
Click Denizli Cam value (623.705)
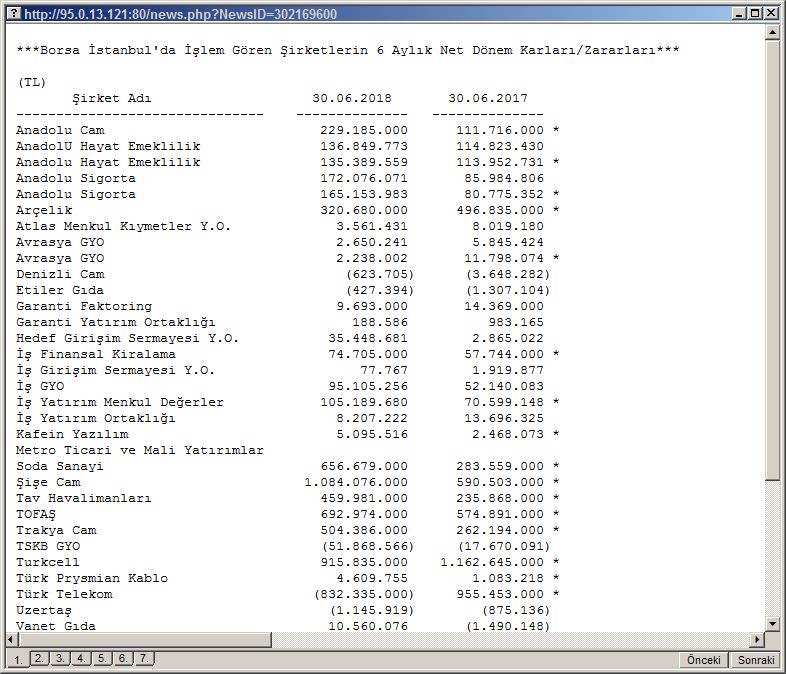pyautogui.click(x=380, y=275)
